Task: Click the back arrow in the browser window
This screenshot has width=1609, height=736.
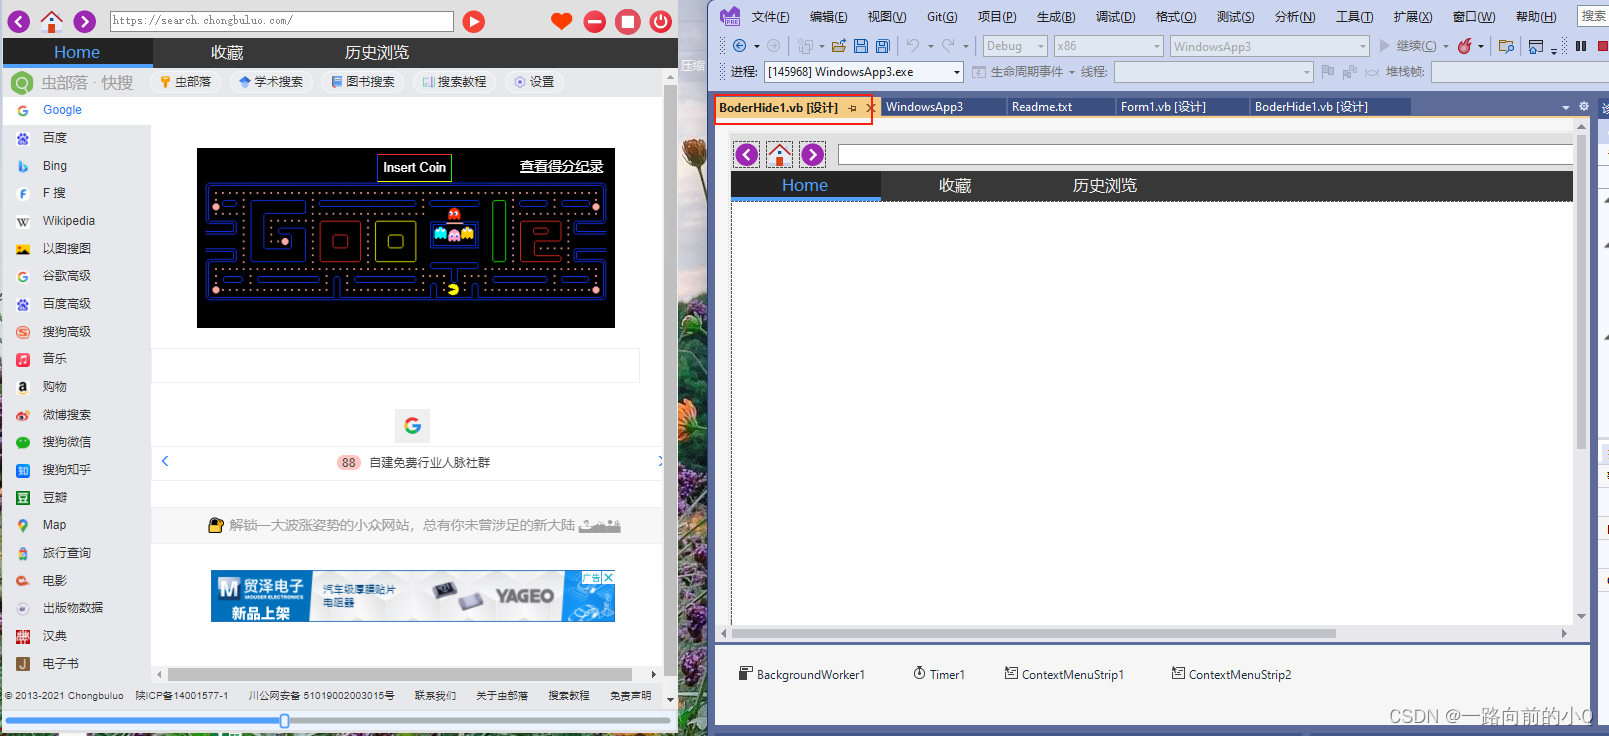Action: click(x=19, y=21)
